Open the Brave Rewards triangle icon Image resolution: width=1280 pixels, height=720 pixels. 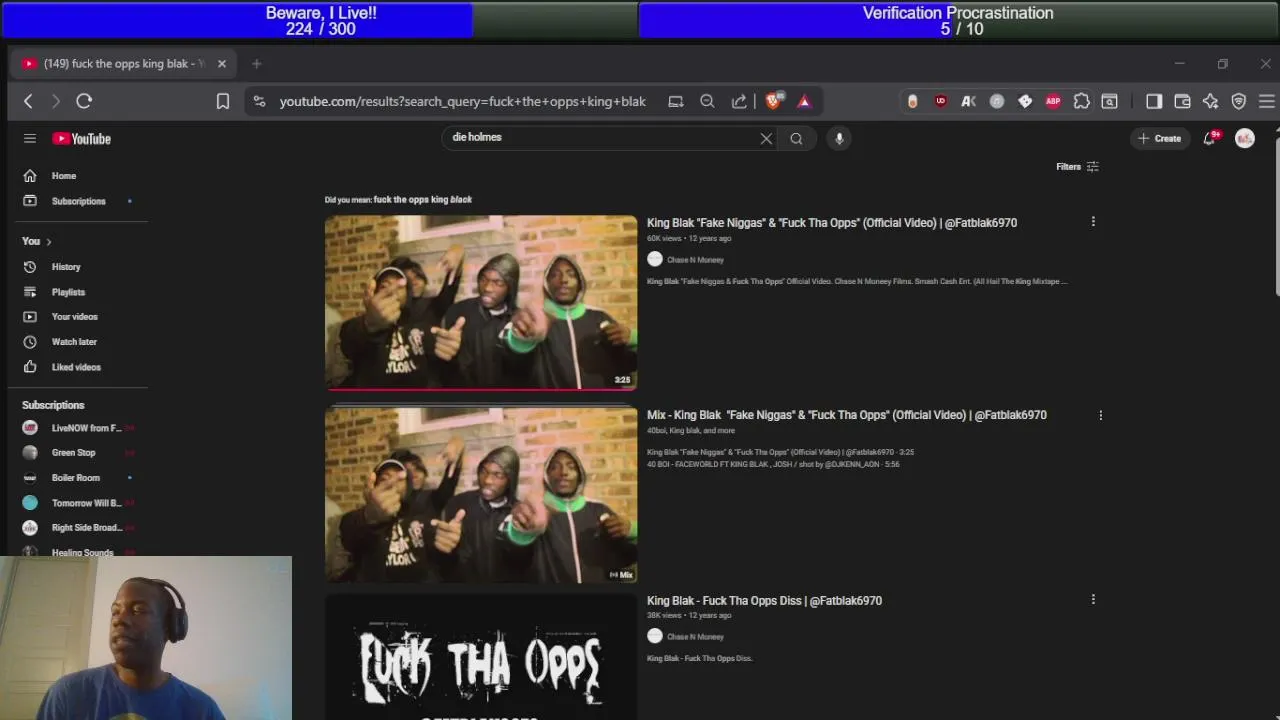click(804, 101)
